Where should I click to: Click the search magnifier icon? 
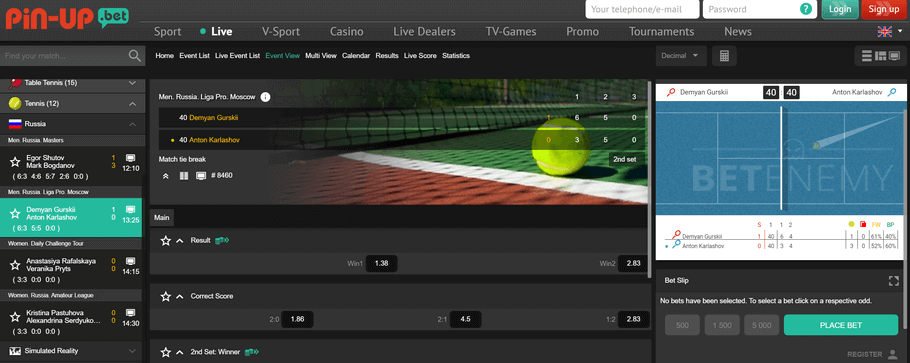click(135, 56)
